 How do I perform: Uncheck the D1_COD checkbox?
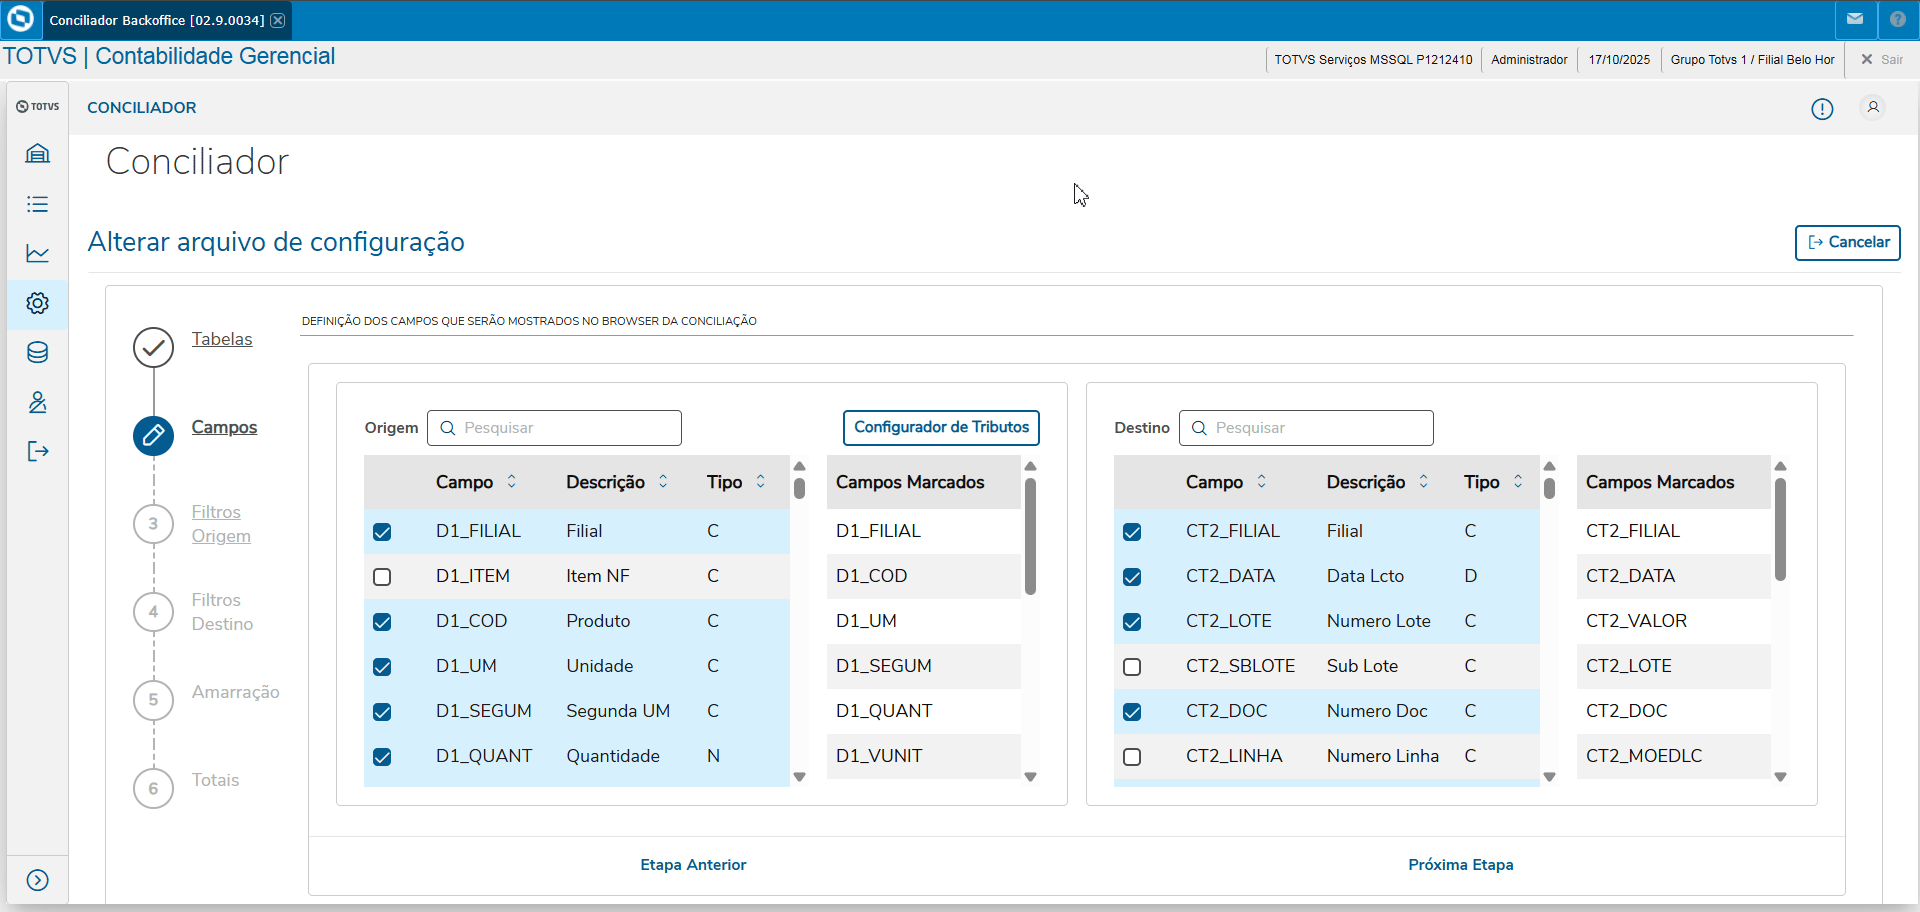click(x=382, y=622)
